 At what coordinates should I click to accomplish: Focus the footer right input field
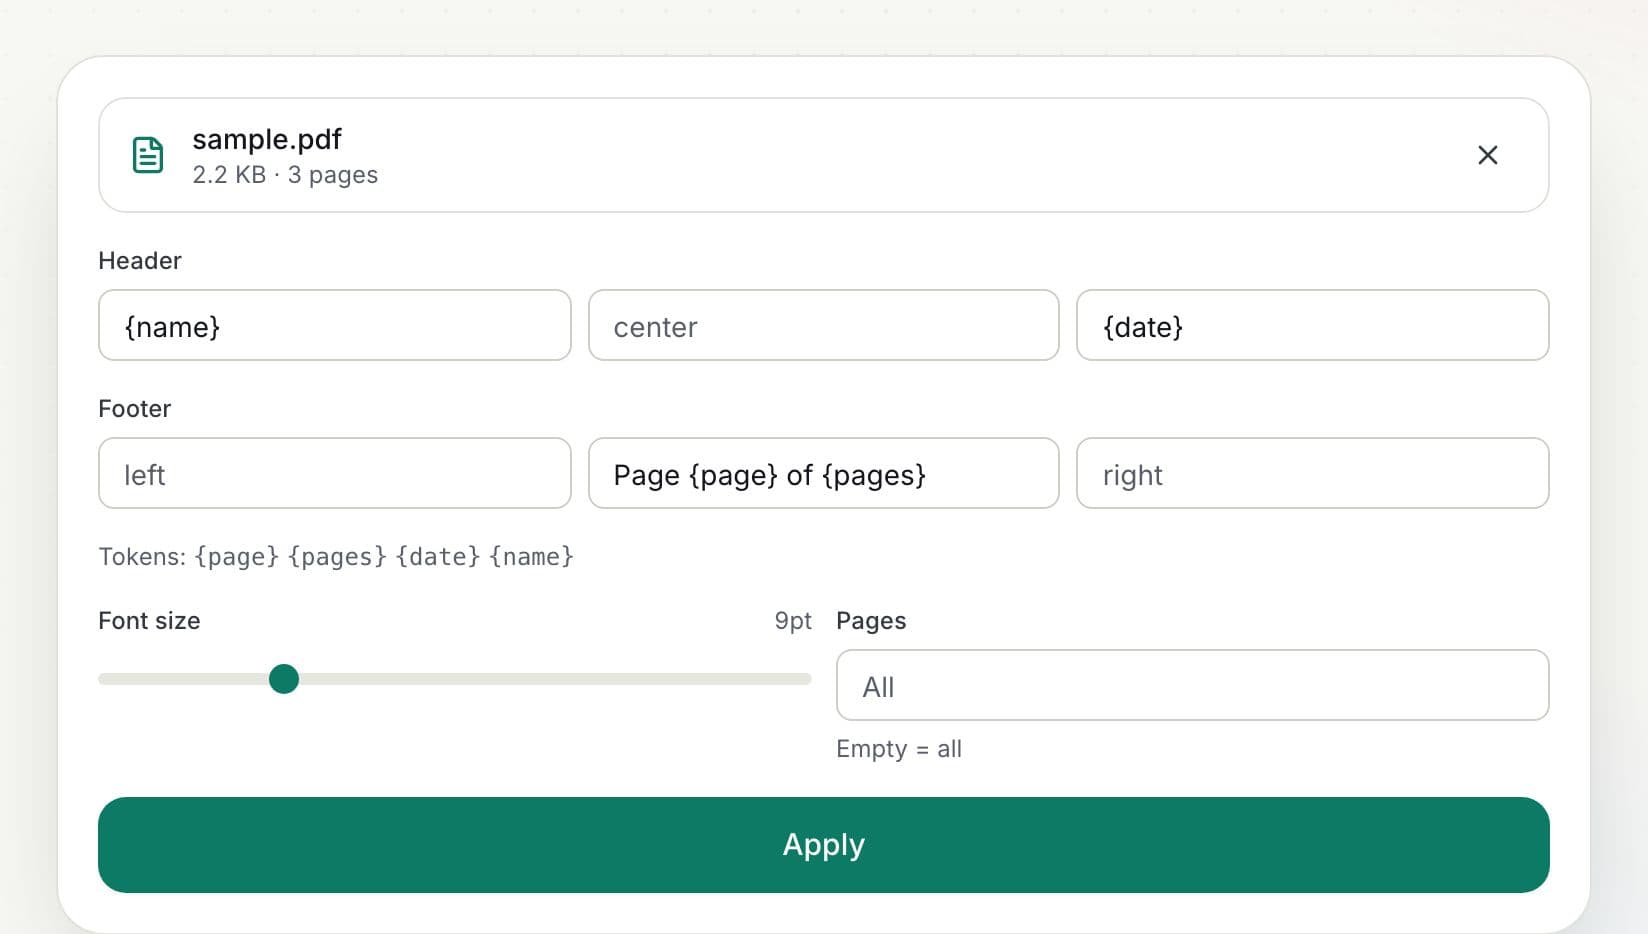tap(1312, 473)
